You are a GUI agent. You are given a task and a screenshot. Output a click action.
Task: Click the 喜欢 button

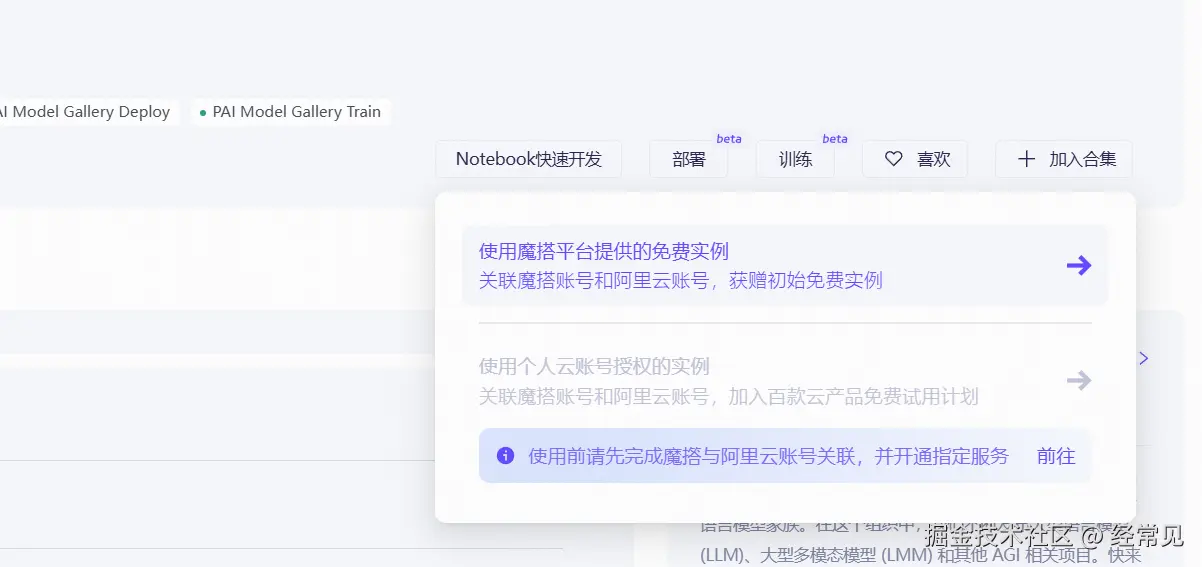point(915,159)
